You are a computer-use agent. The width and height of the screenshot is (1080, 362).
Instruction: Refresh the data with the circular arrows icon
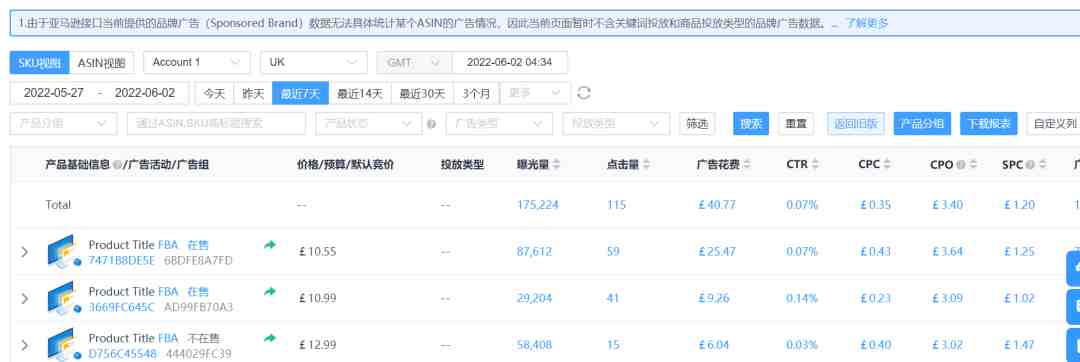pyautogui.click(x=583, y=93)
